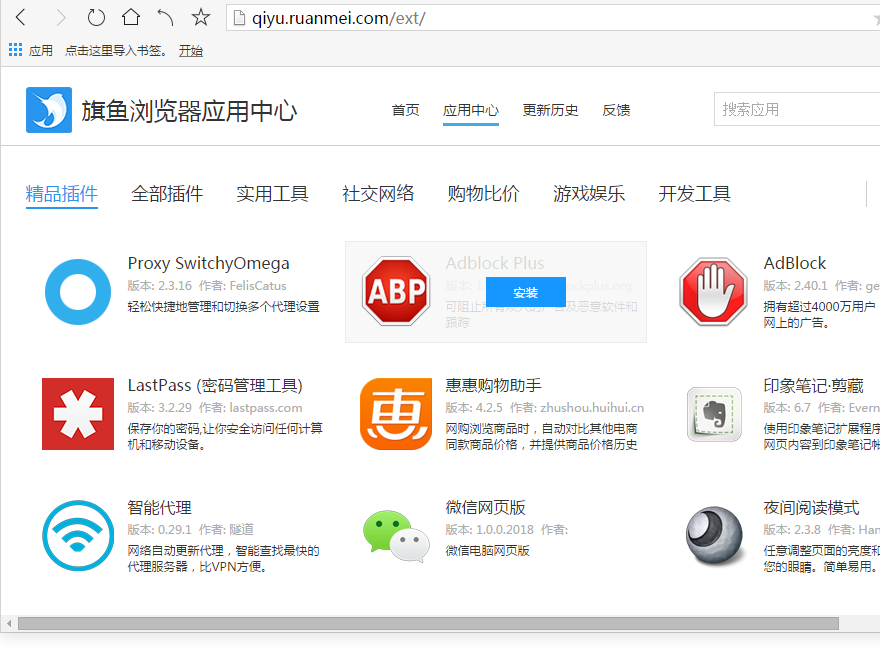Switch to the 全部插件 tab

166,194
